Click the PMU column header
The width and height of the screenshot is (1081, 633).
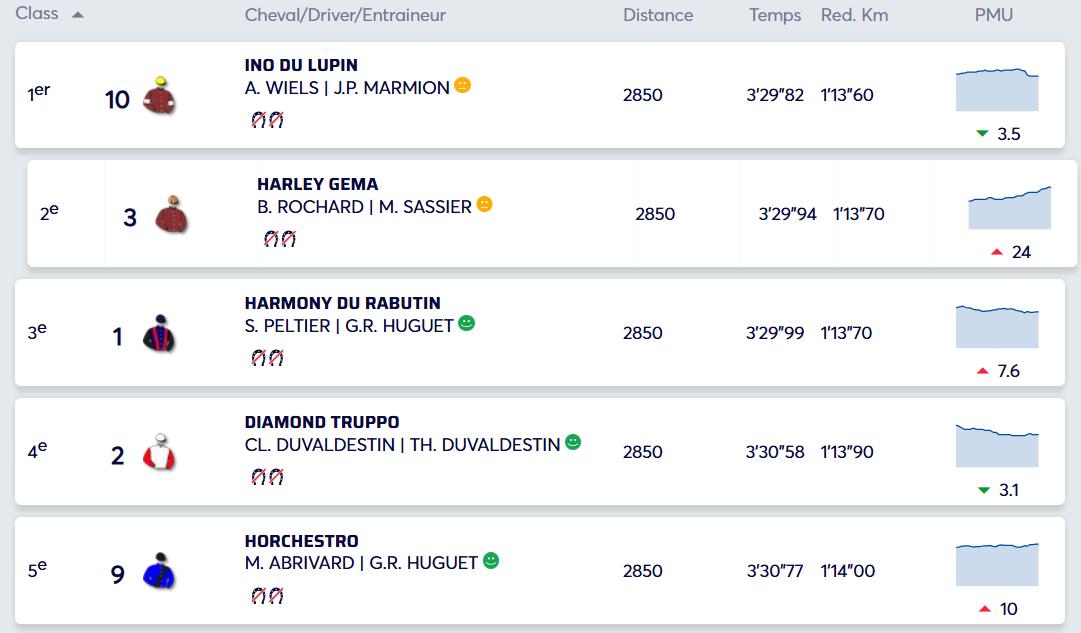coord(994,15)
